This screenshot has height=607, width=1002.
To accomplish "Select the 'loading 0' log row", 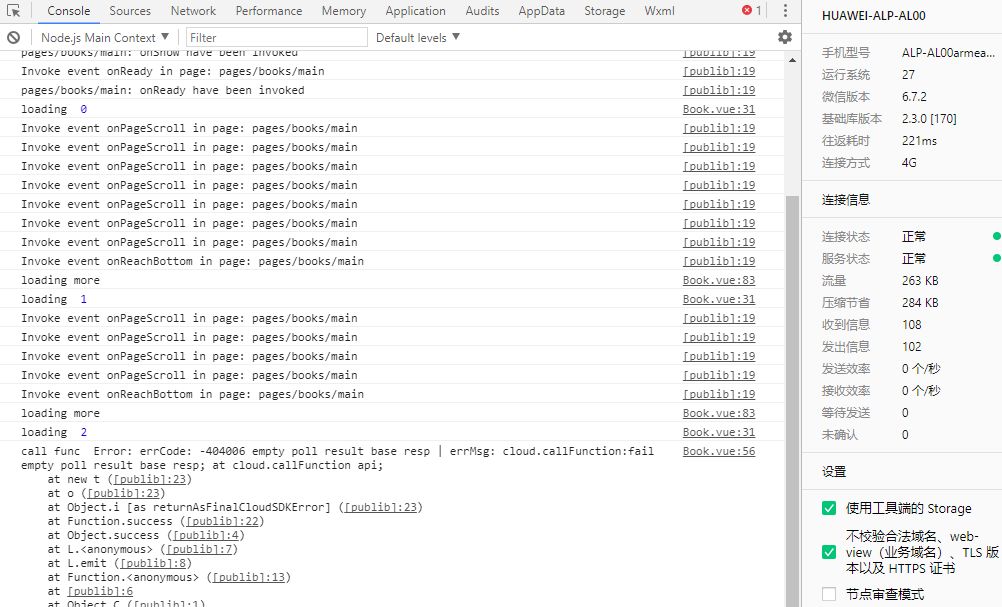I will 392,109.
